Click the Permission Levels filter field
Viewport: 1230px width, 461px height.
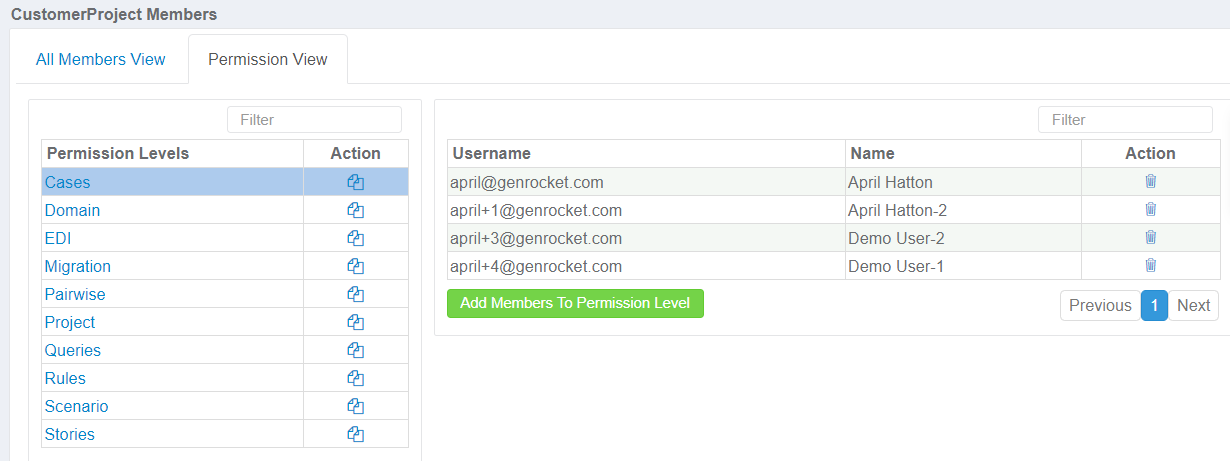tap(314, 119)
